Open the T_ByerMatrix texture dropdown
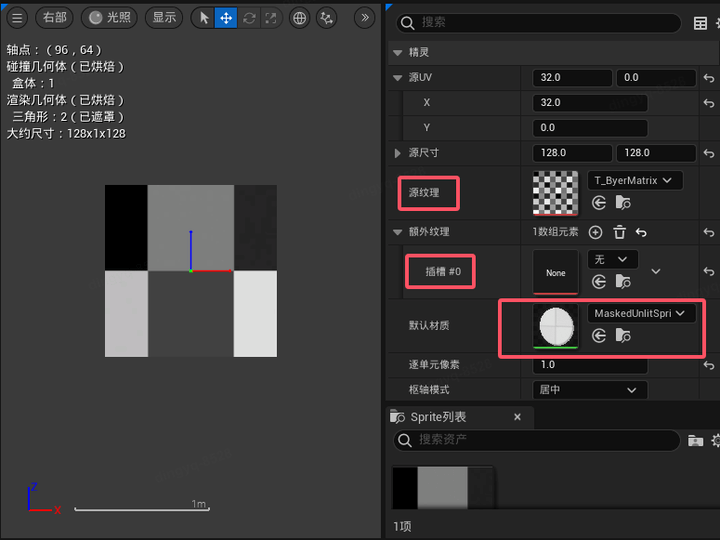The image size is (720, 540). pyautogui.click(x=635, y=180)
